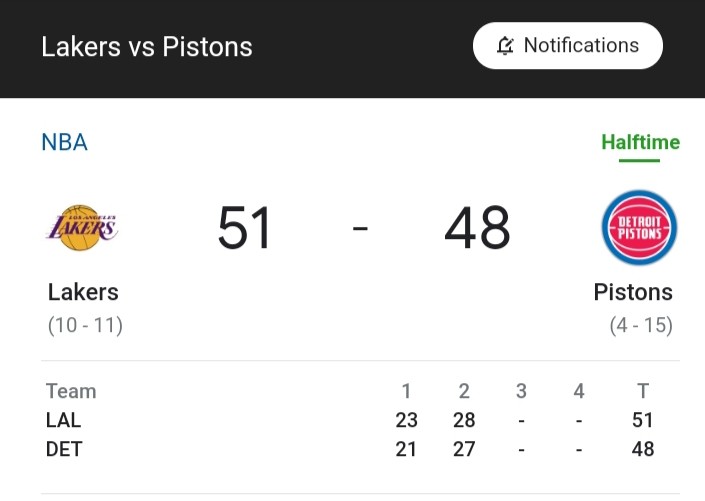The image size is (705, 501).
Task: Open the Pistons team name link
Action: (x=633, y=292)
